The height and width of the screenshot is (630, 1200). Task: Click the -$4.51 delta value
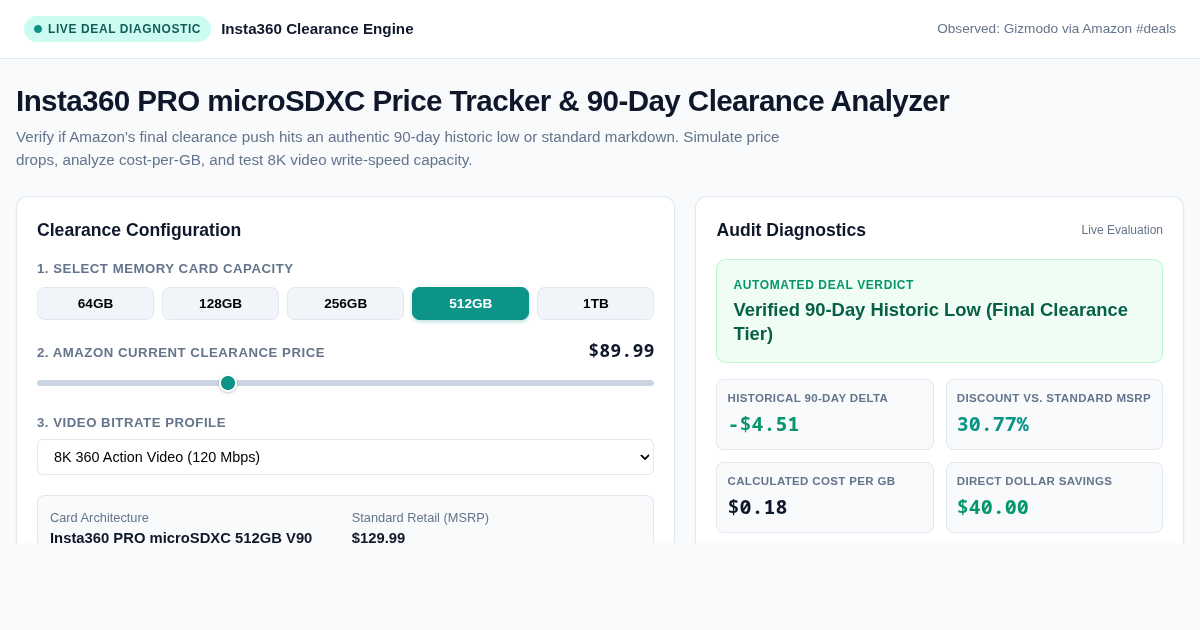(x=763, y=424)
